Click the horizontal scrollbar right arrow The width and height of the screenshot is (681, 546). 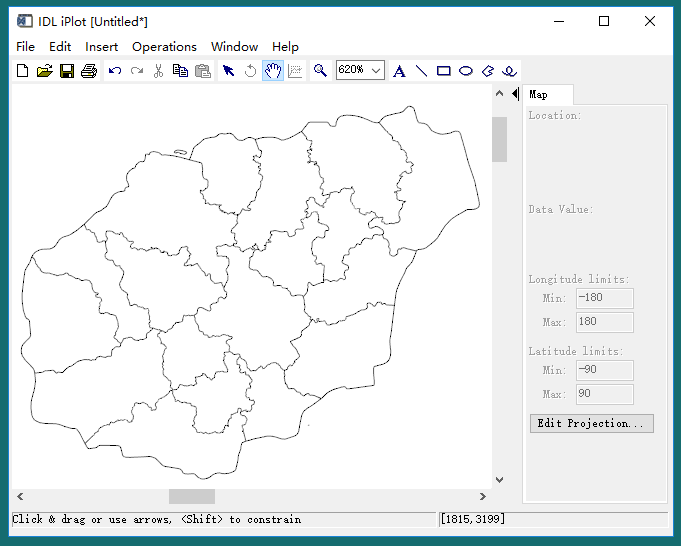pos(483,496)
